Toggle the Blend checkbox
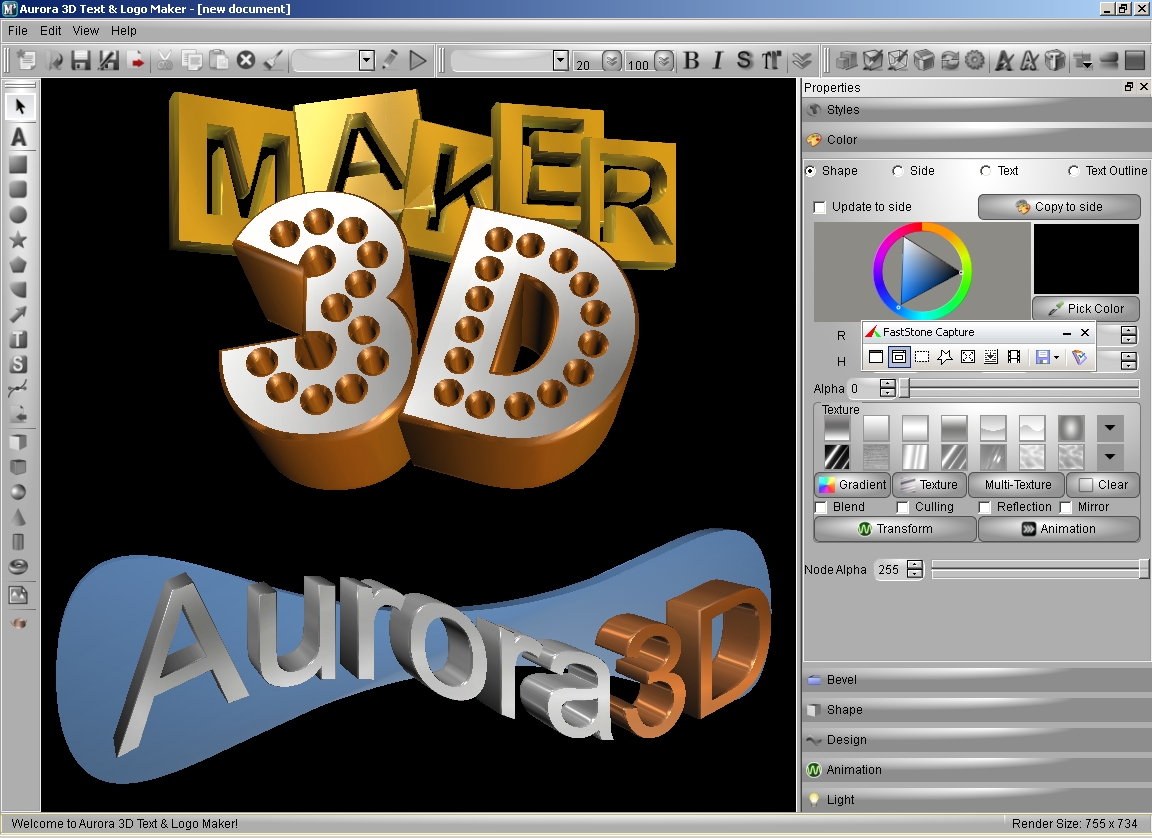1152x838 pixels. tap(821, 508)
